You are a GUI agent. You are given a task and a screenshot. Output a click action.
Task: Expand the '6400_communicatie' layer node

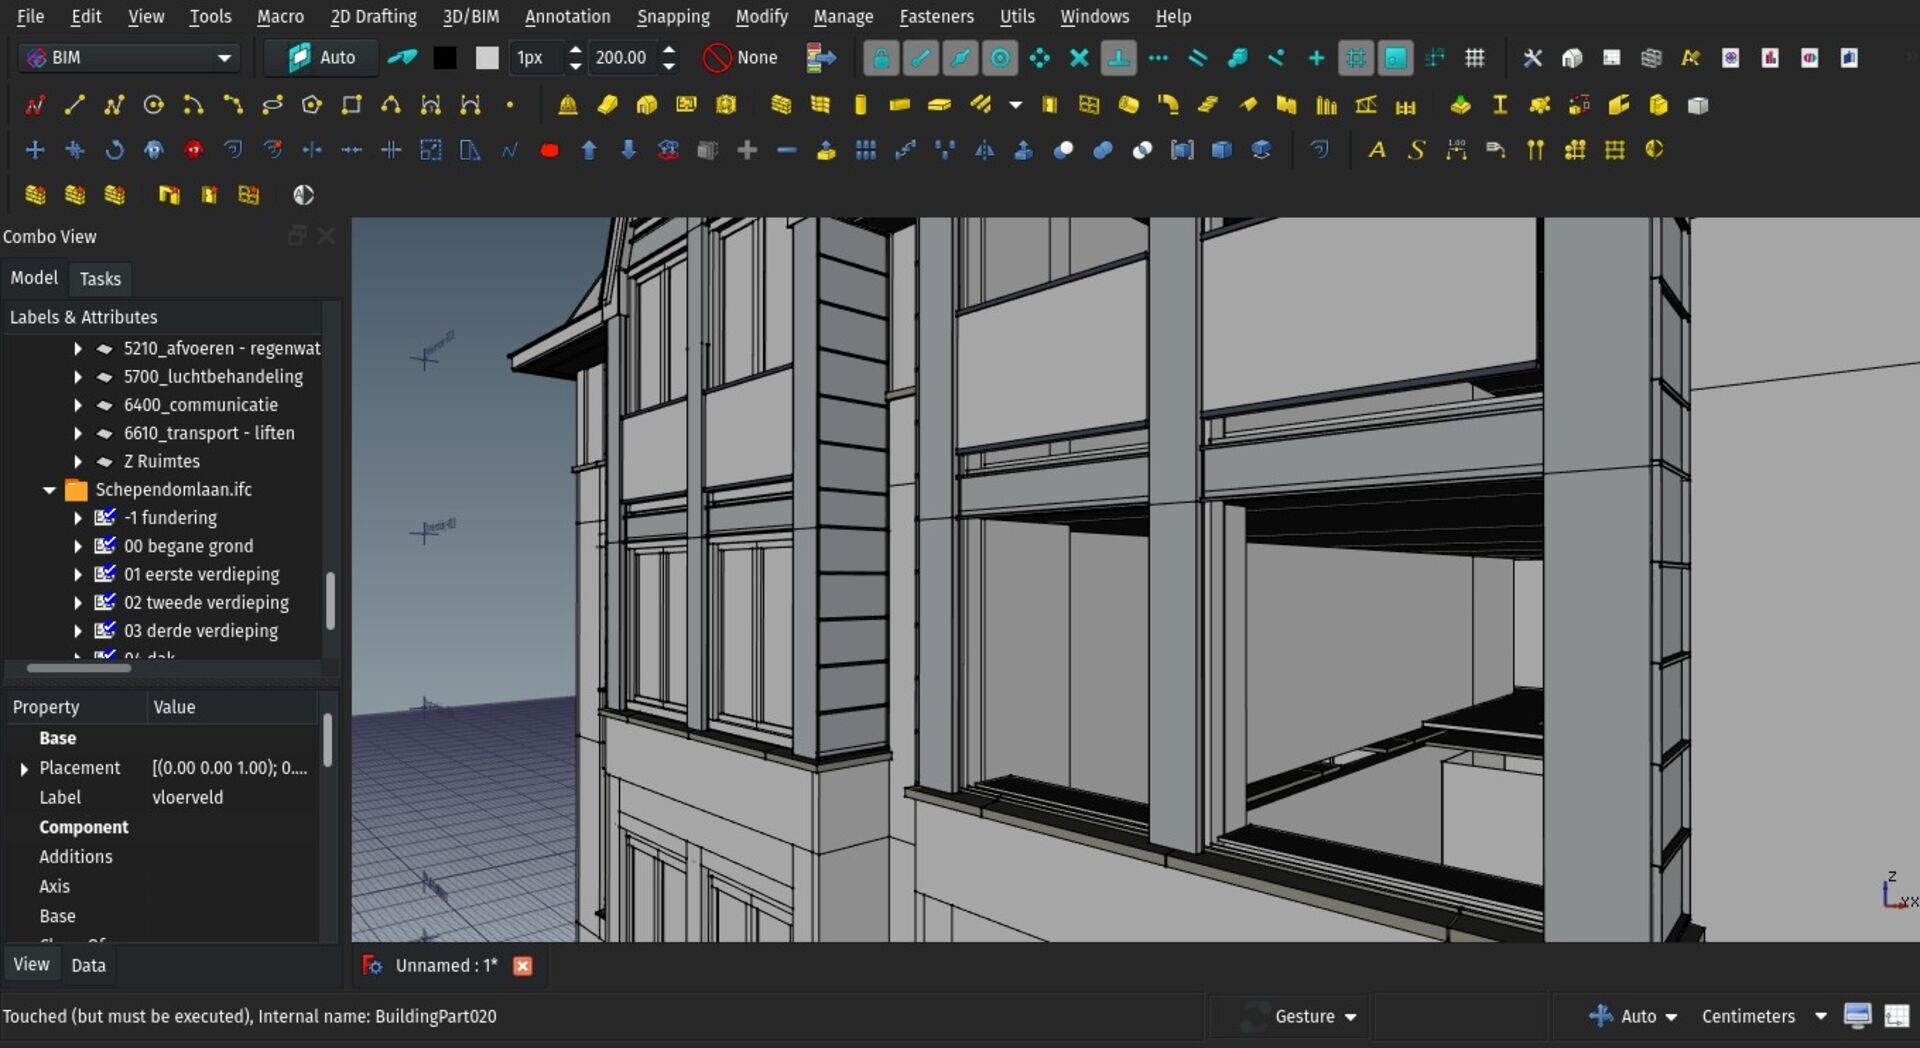[77, 405]
